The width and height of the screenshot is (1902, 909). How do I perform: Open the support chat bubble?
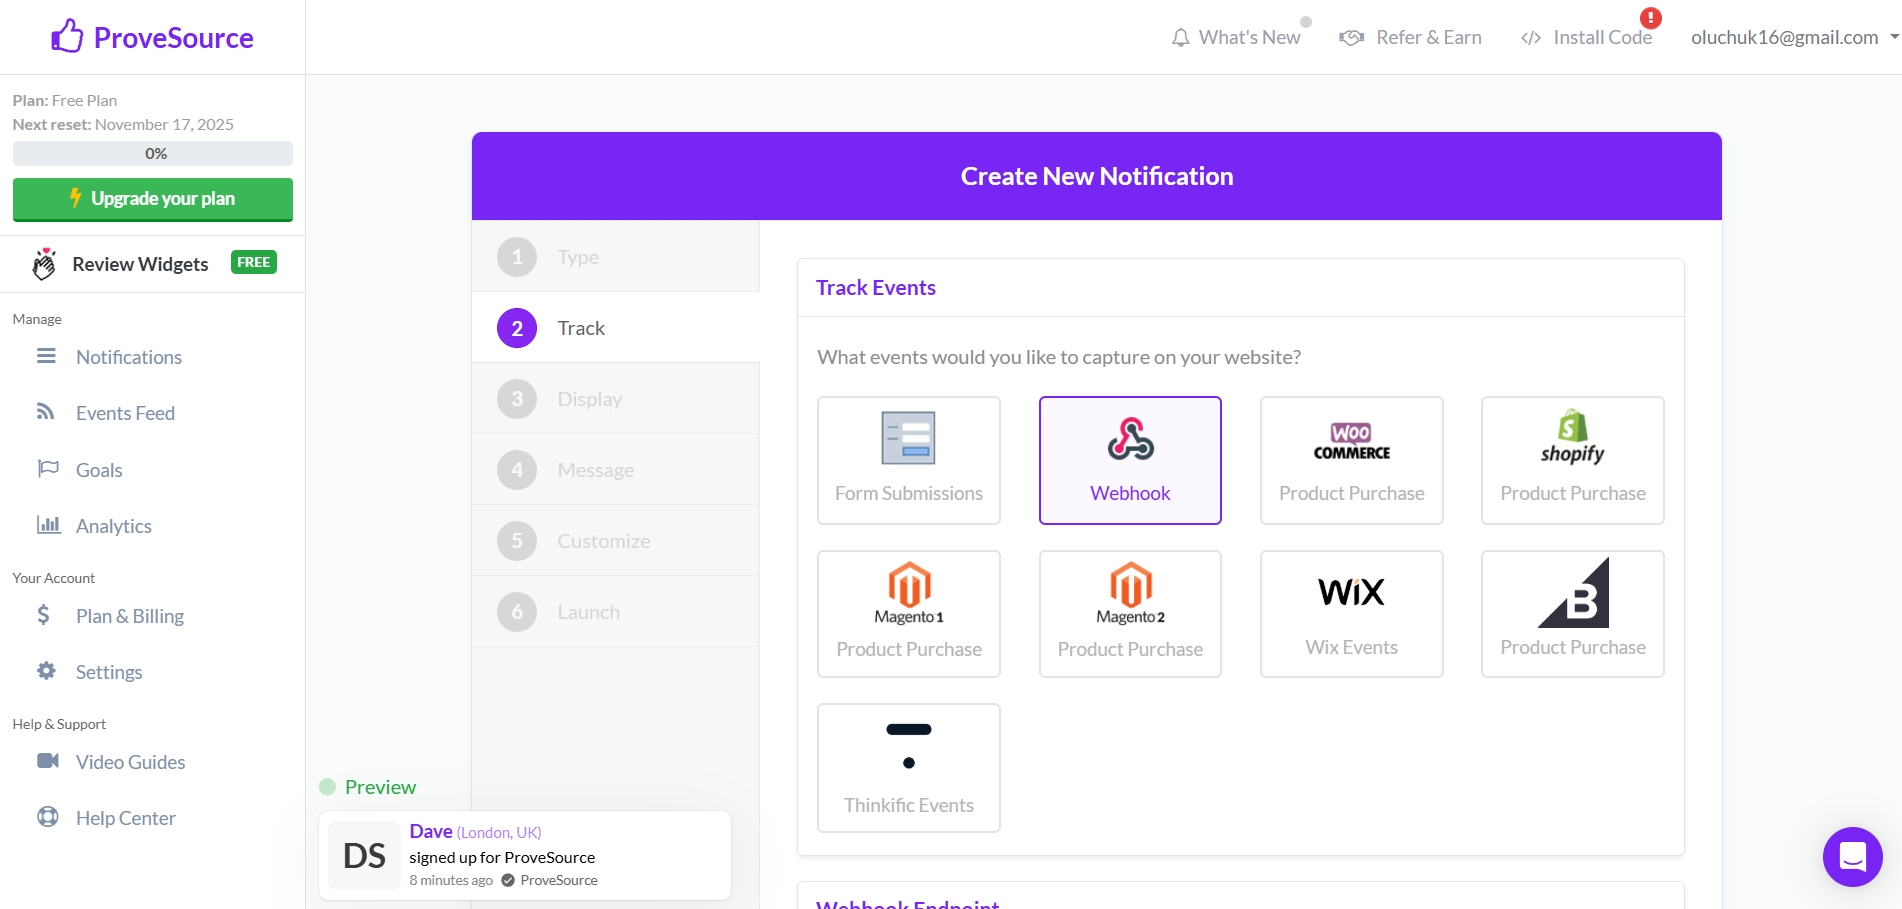point(1852,857)
